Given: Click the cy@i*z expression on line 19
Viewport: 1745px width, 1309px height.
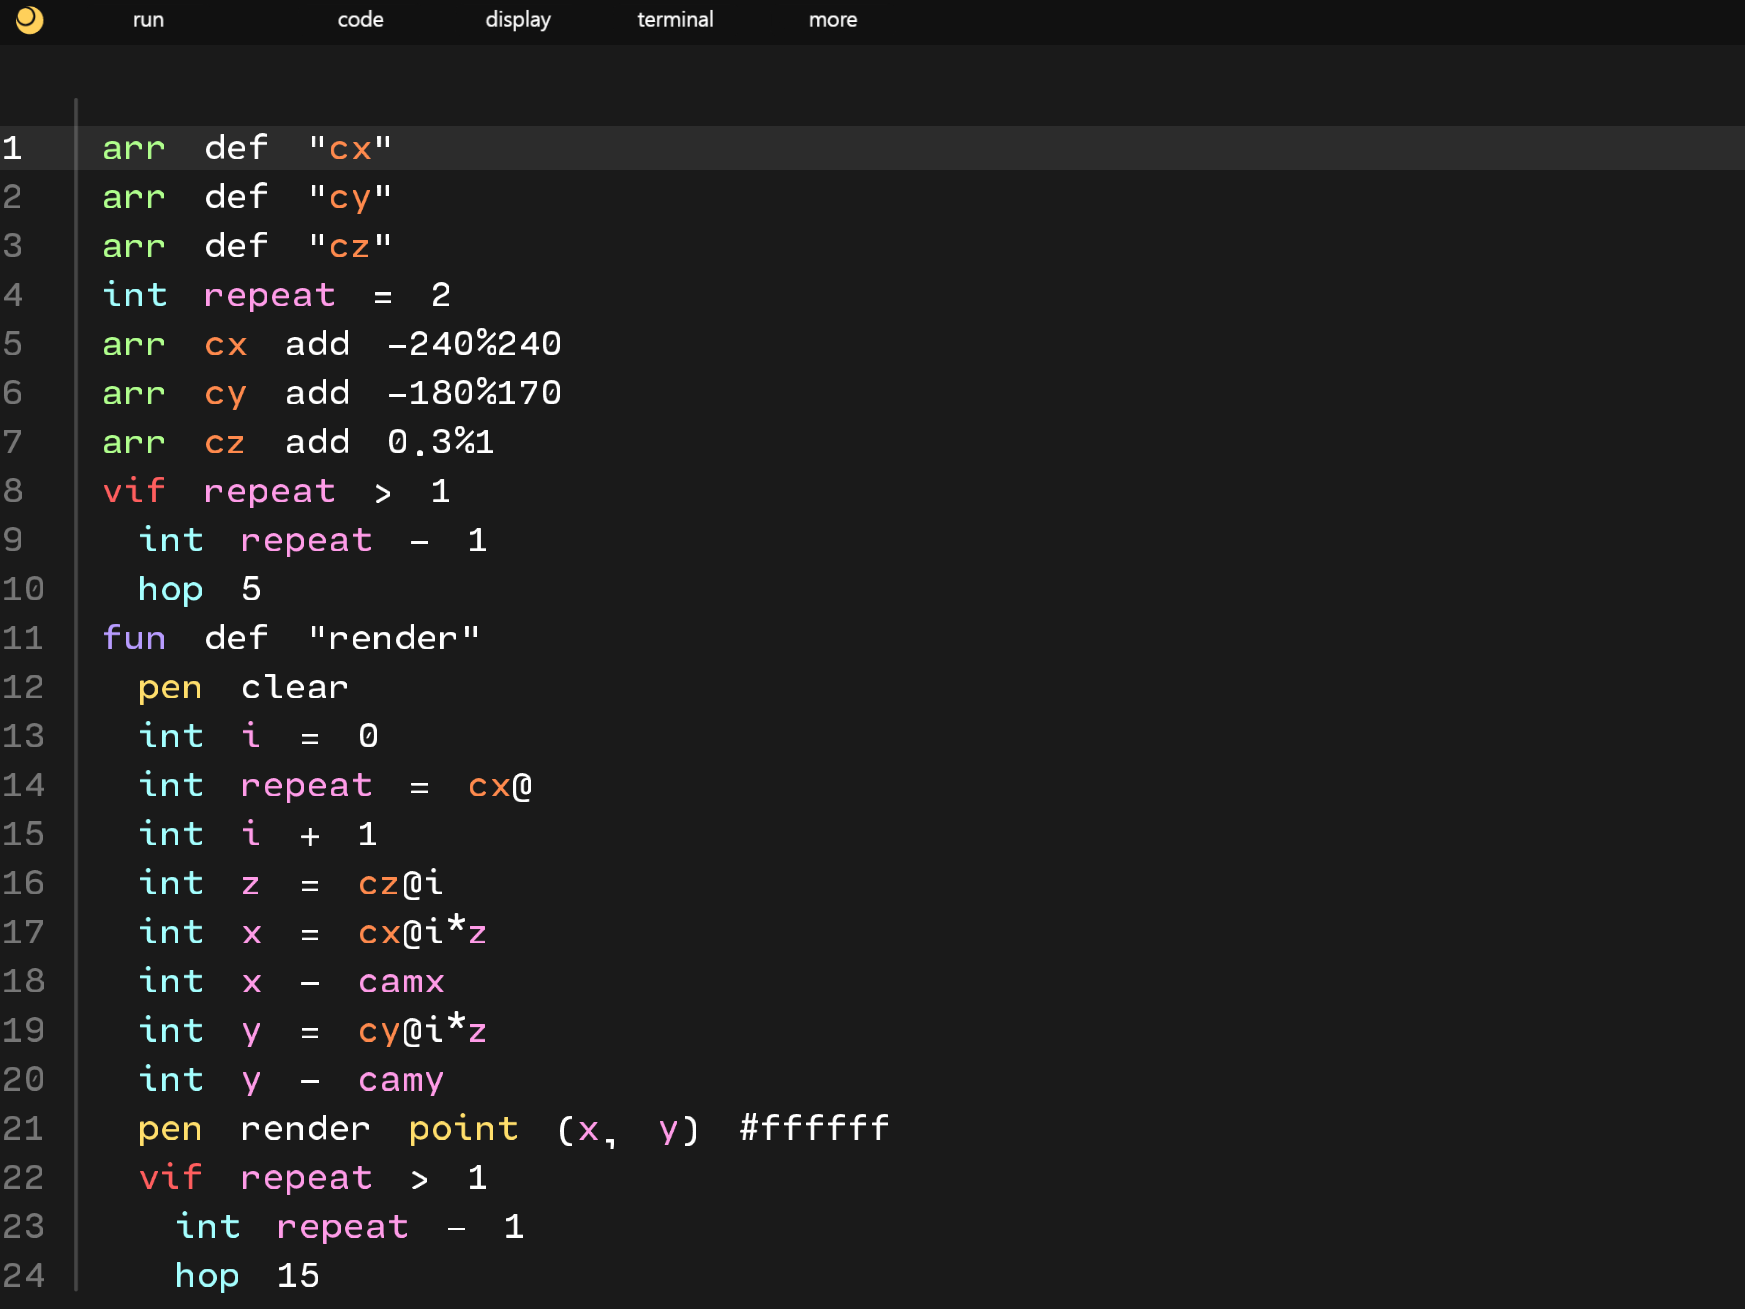Looking at the screenshot, I should 422,1030.
